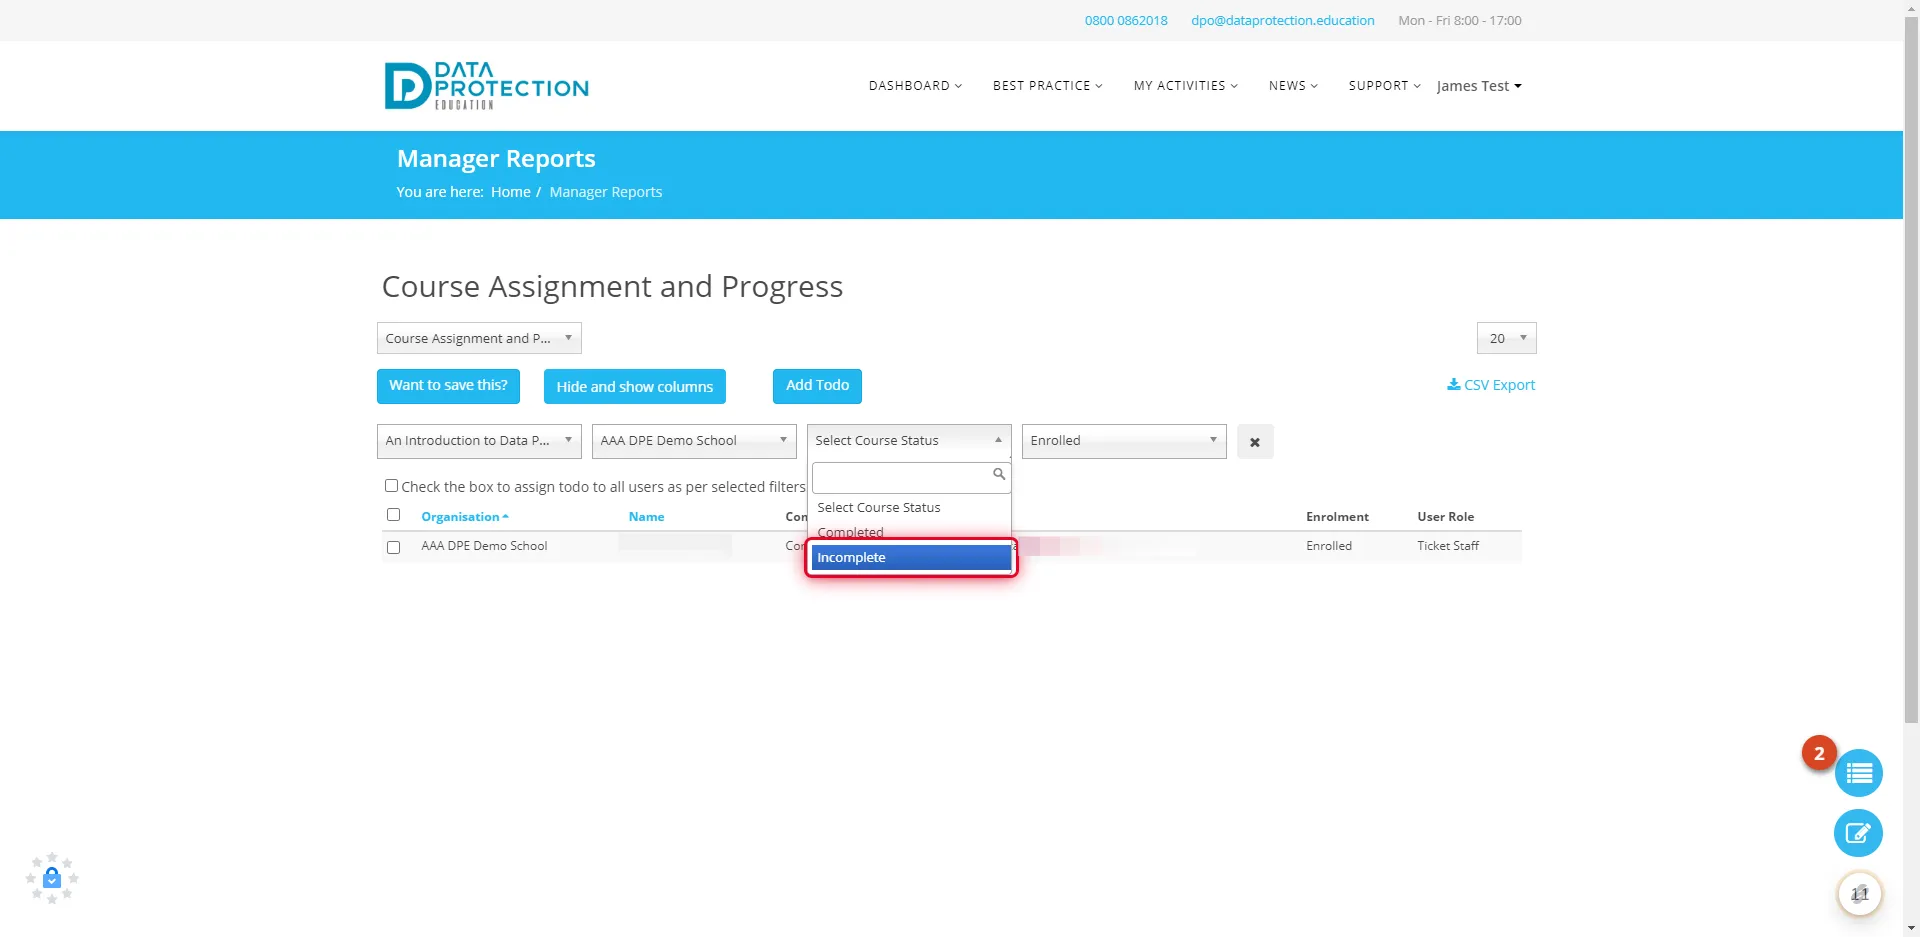Click the Want to save this? button
The width and height of the screenshot is (1920, 937).
[x=448, y=386]
